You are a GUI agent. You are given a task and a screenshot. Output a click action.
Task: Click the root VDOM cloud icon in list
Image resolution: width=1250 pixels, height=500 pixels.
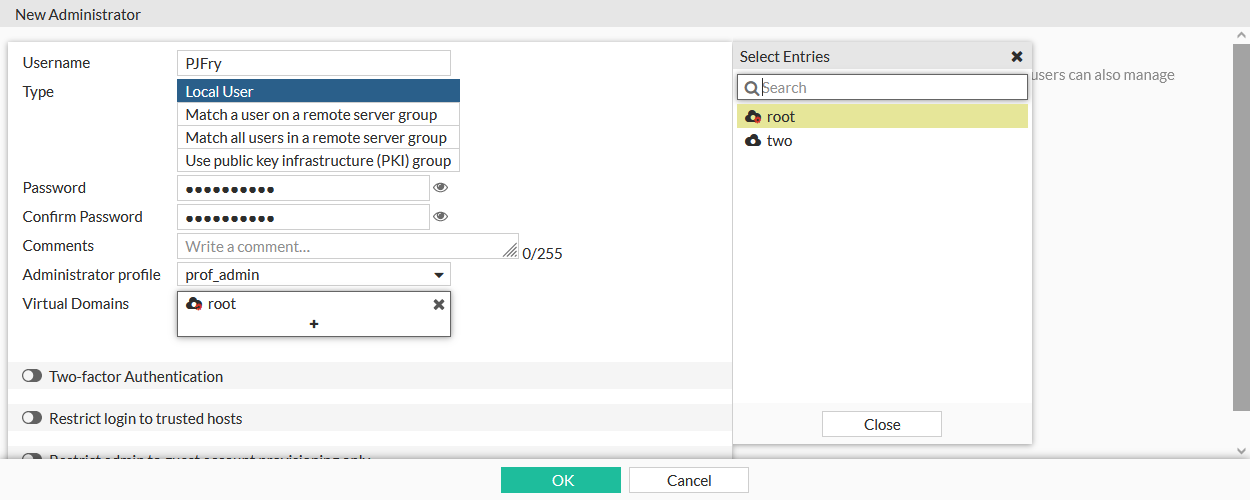pos(753,117)
